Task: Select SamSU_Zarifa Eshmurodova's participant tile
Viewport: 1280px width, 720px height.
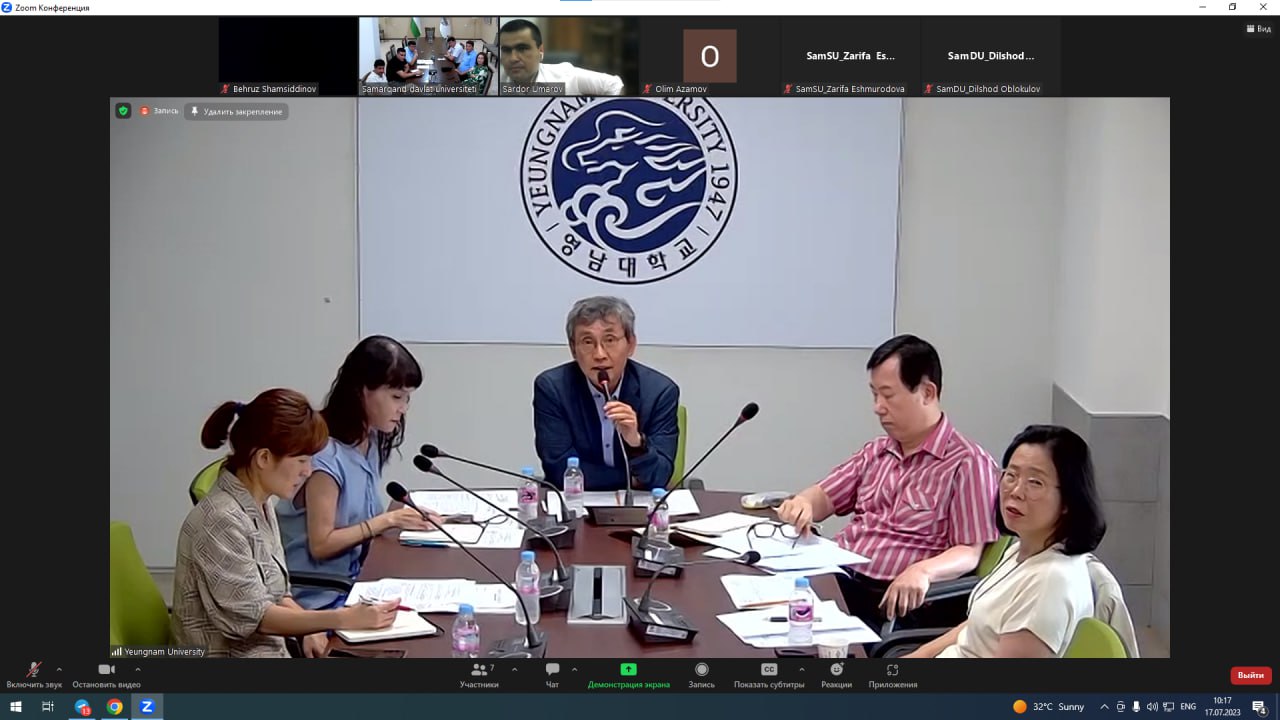Action: coord(850,56)
